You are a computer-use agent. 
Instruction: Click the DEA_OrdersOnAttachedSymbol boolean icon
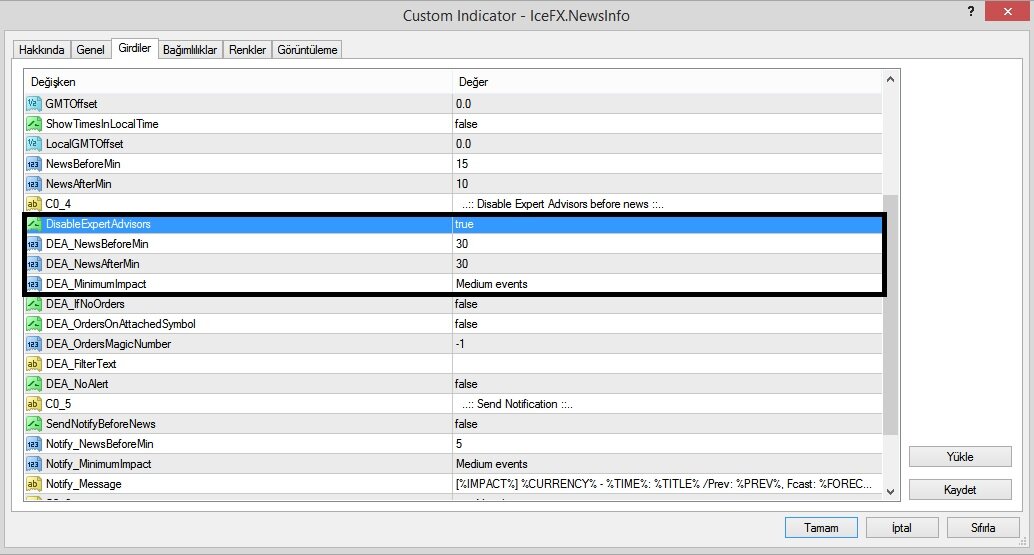pos(34,324)
